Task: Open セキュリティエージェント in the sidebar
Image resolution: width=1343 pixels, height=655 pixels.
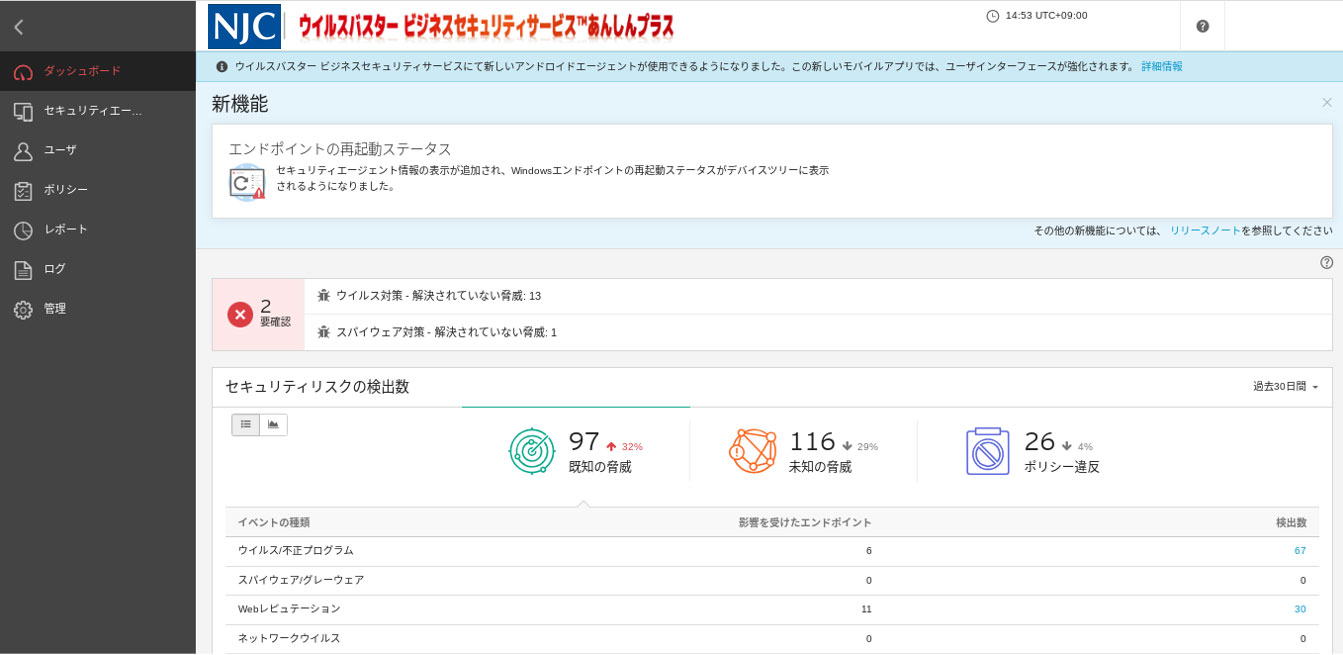Action: pos(92,111)
